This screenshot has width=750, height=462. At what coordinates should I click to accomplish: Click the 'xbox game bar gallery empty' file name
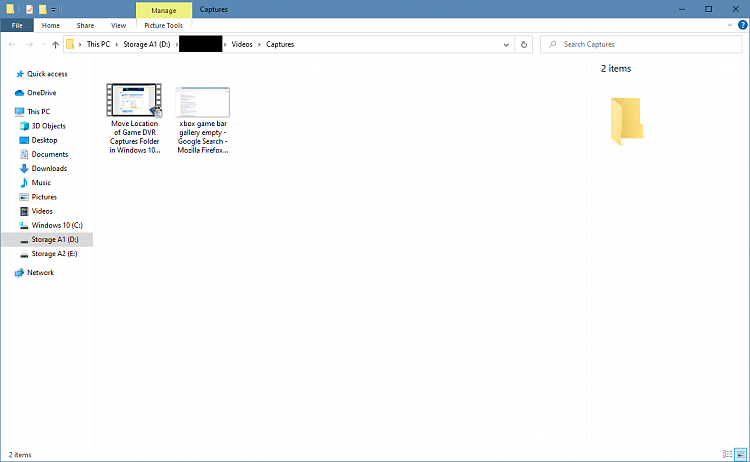pos(203,137)
